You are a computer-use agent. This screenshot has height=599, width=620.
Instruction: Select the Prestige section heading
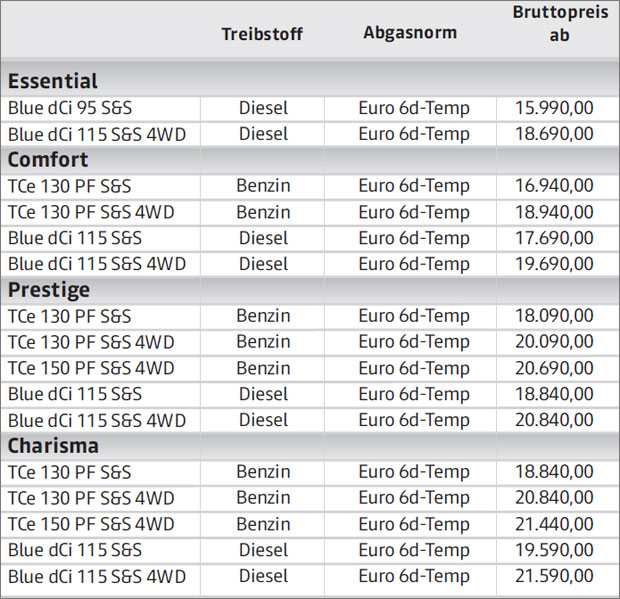click(x=49, y=290)
